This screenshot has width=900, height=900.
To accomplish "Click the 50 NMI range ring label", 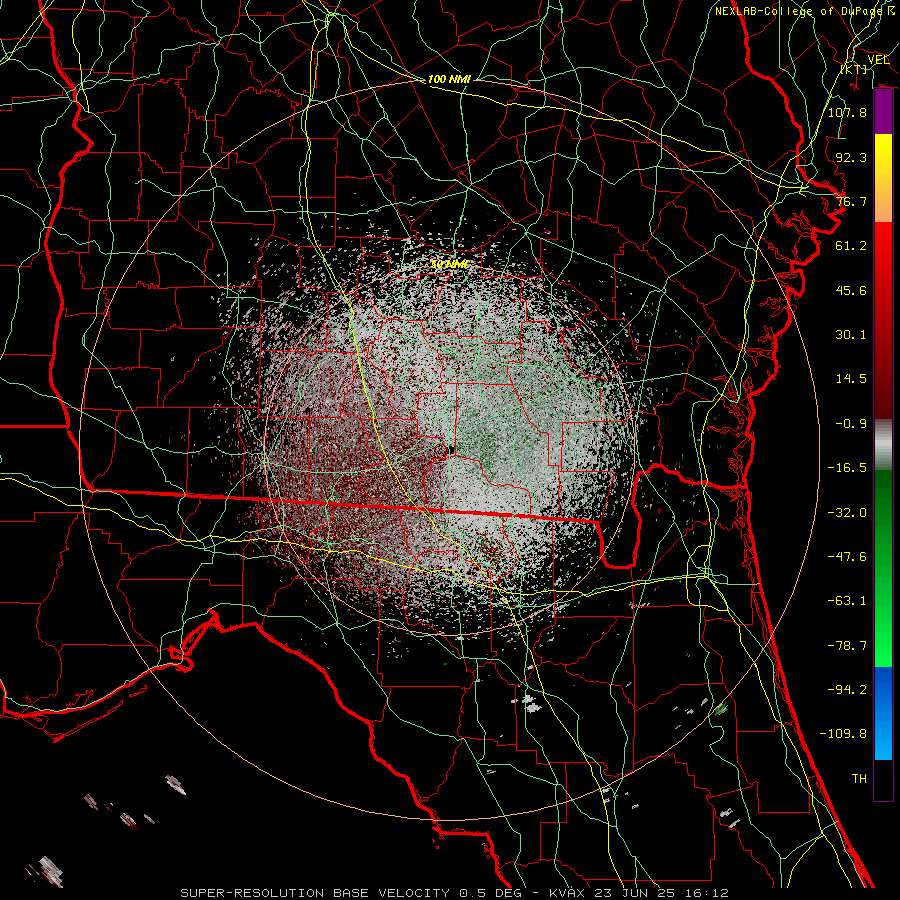I will pos(448,264).
